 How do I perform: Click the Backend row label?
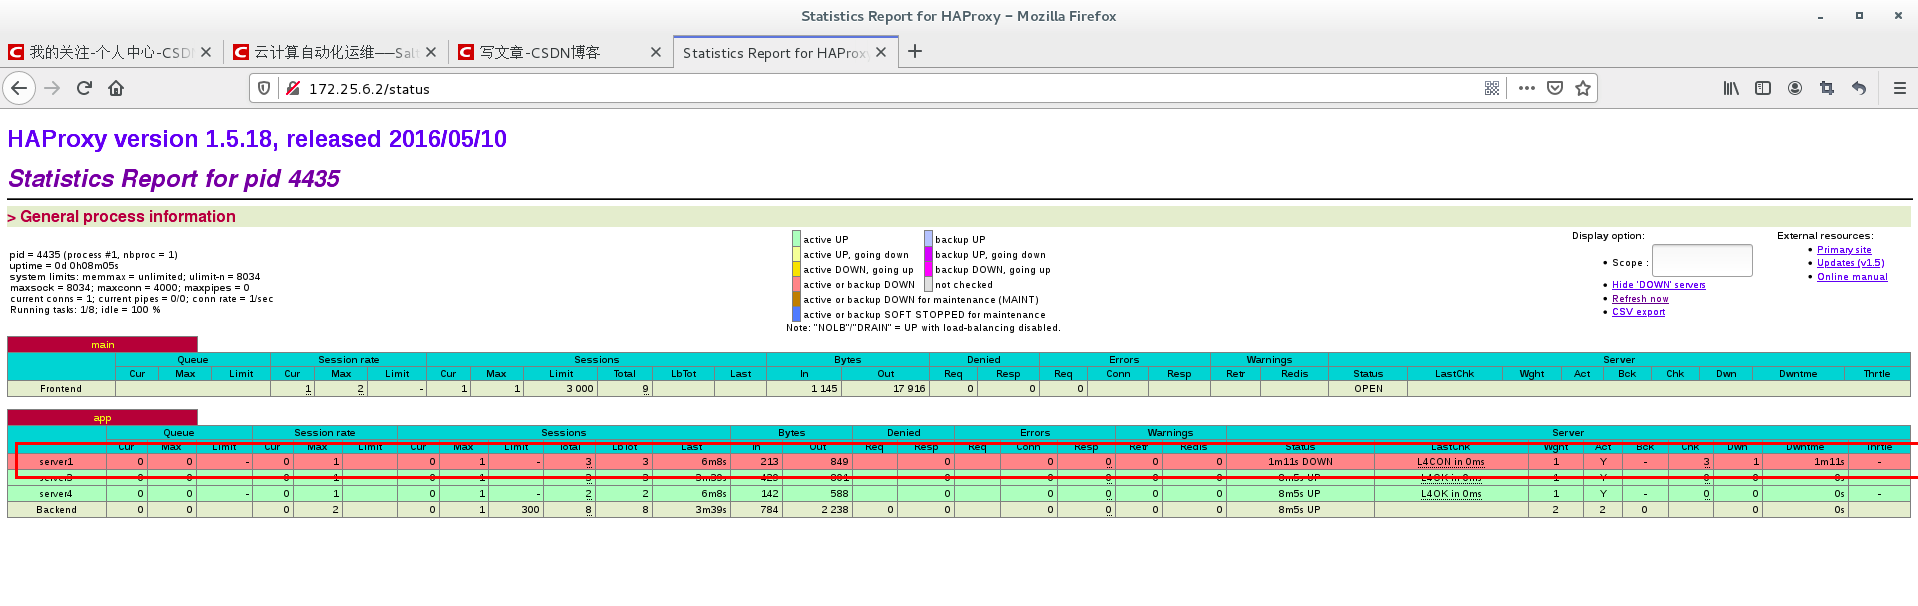(x=56, y=510)
